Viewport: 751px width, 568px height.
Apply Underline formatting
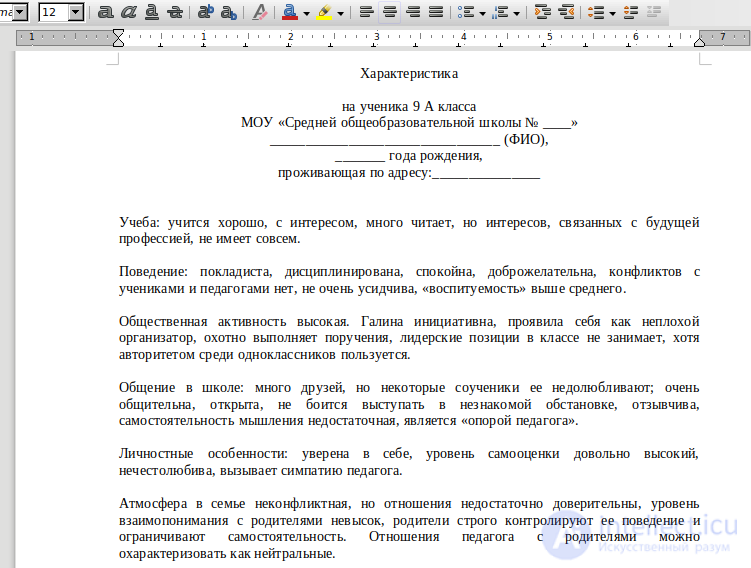coord(152,12)
